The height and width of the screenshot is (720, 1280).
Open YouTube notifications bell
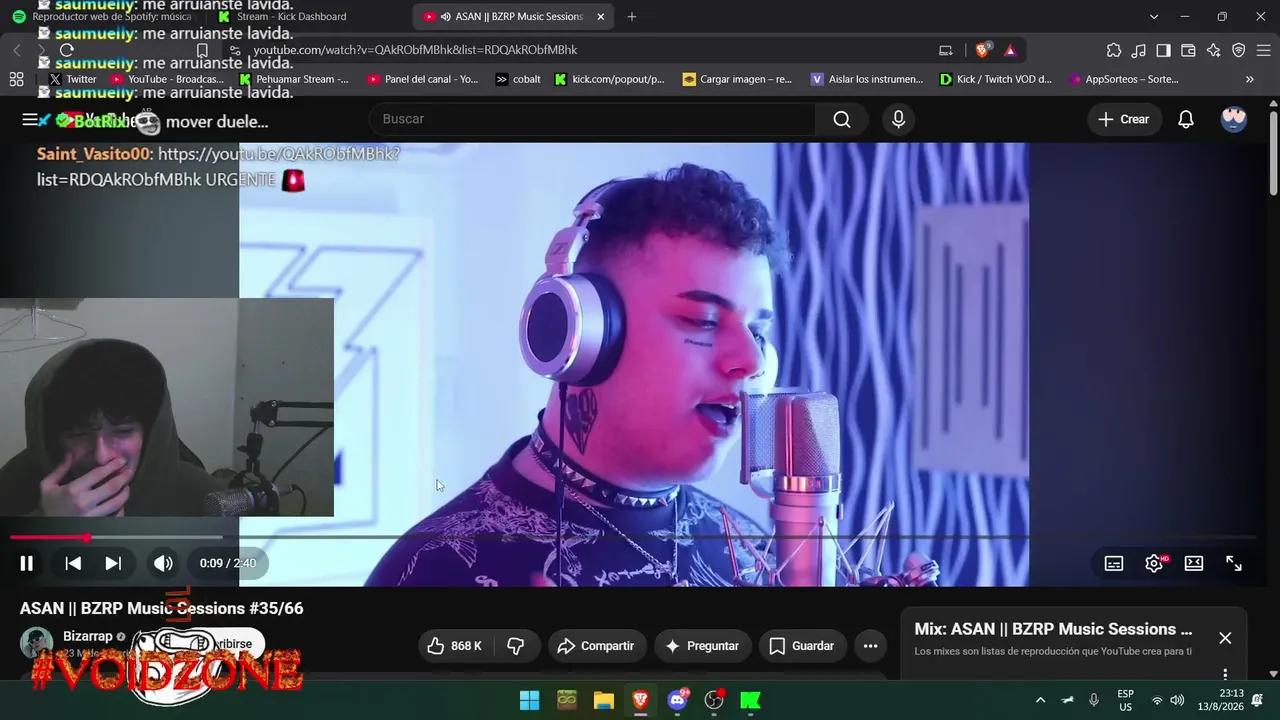tap(1185, 119)
